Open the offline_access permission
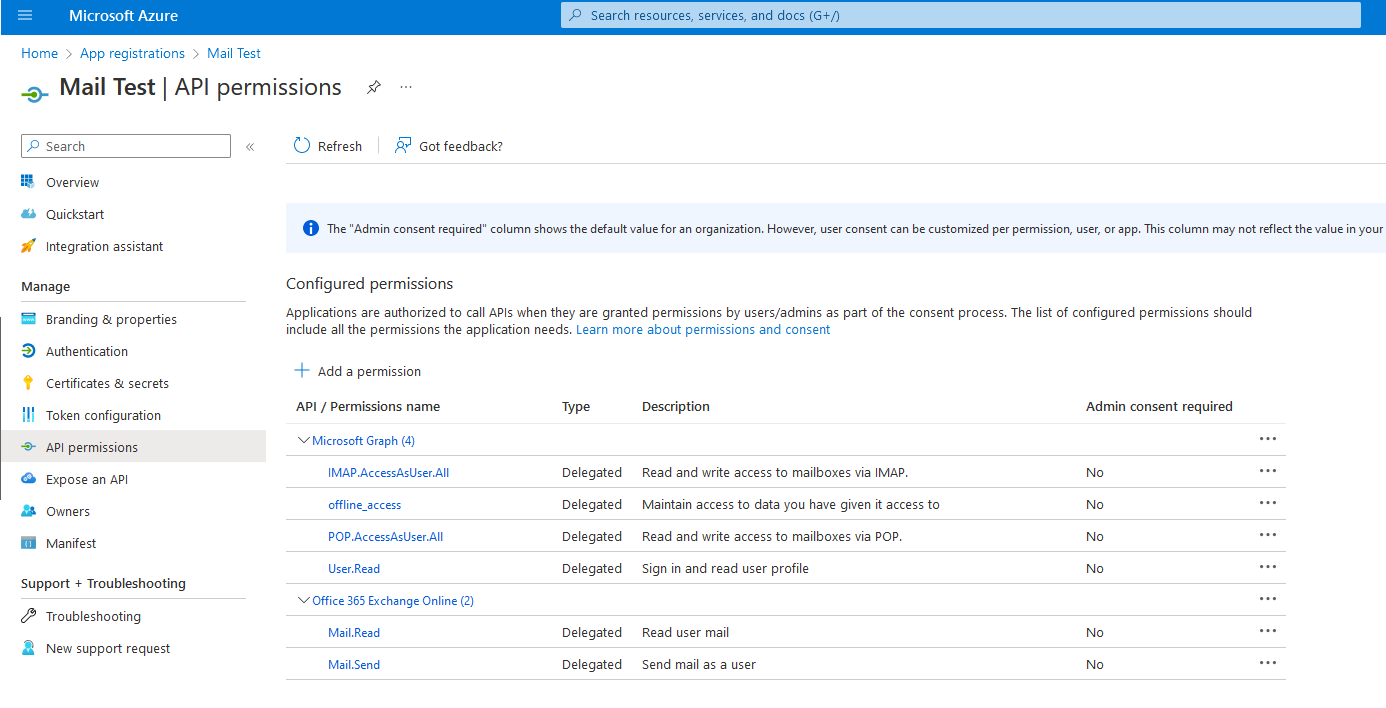 coord(364,504)
